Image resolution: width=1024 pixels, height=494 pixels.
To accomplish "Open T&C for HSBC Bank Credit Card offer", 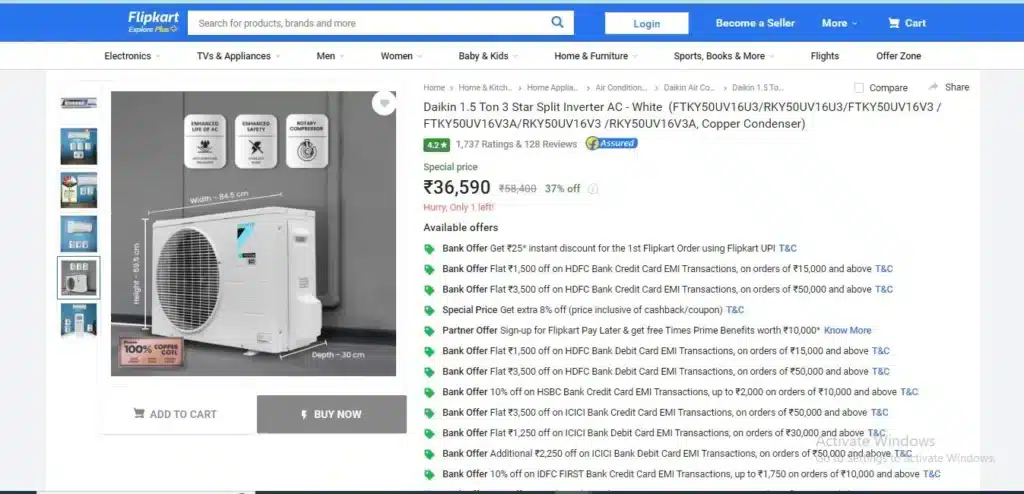I will click(x=909, y=393).
